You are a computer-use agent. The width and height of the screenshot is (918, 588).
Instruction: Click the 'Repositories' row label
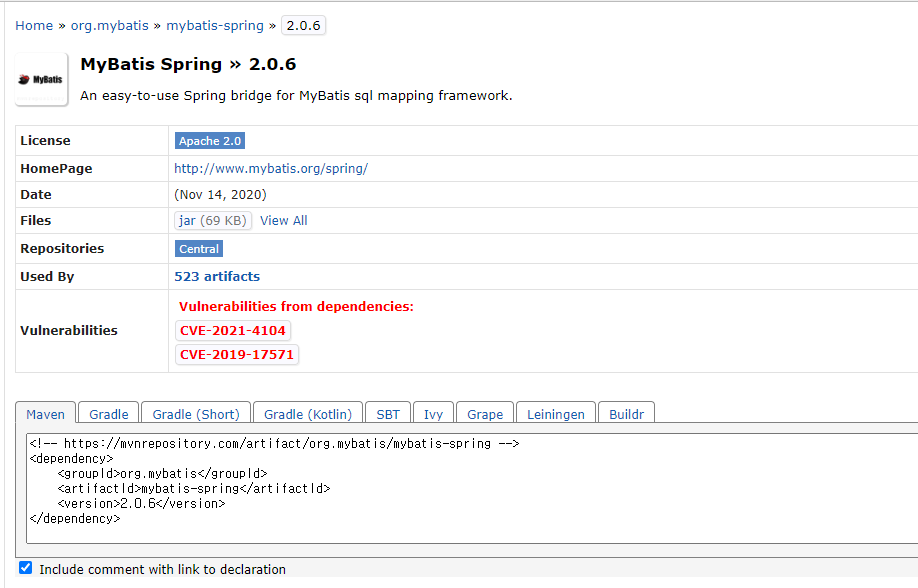point(62,248)
